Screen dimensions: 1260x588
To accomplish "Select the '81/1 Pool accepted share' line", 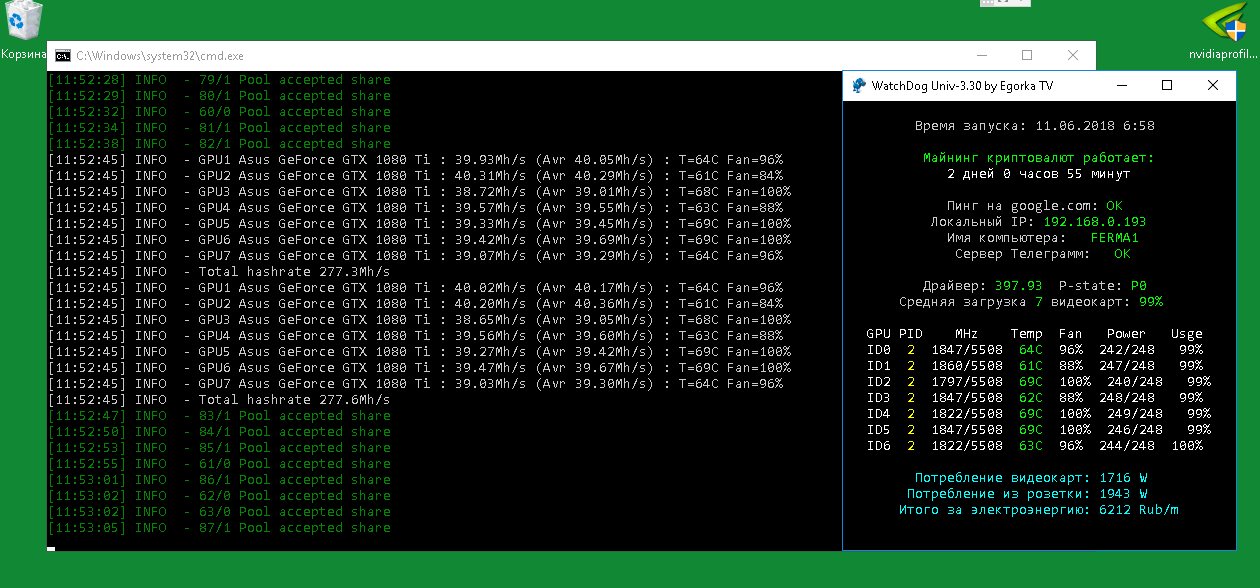I will (219, 128).
